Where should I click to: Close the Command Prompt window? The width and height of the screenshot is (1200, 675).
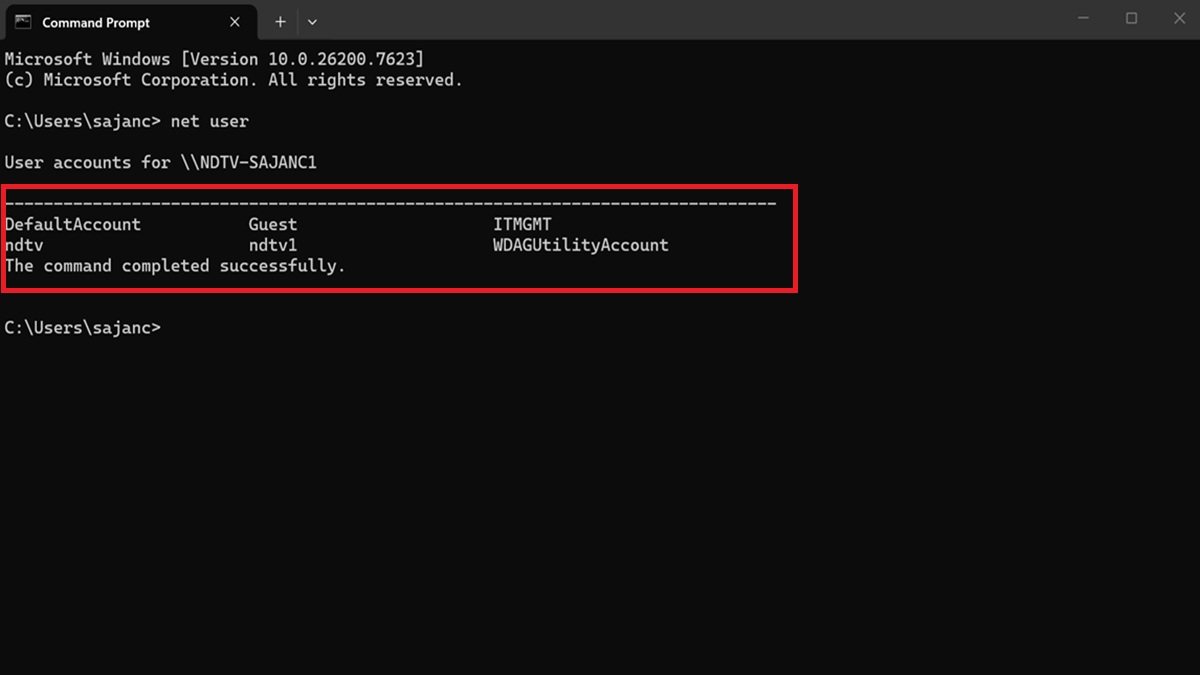pyautogui.click(x=1176, y=19)
